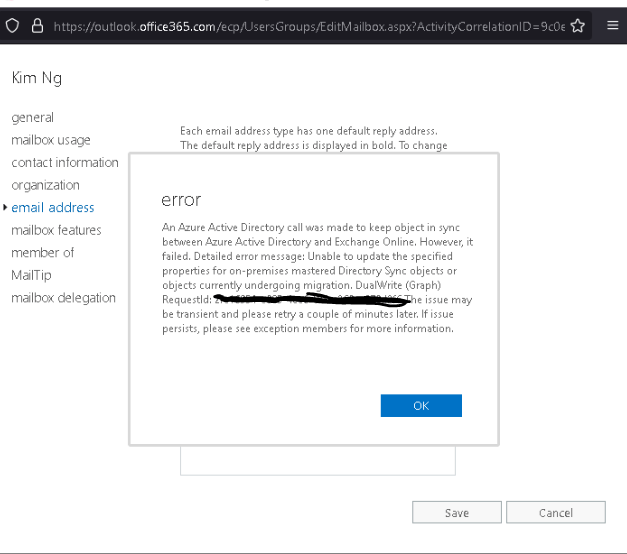Click the shield tracking protection icon
Image resolution: width=627 pixels, height=554 pixels.
[12, 26]
